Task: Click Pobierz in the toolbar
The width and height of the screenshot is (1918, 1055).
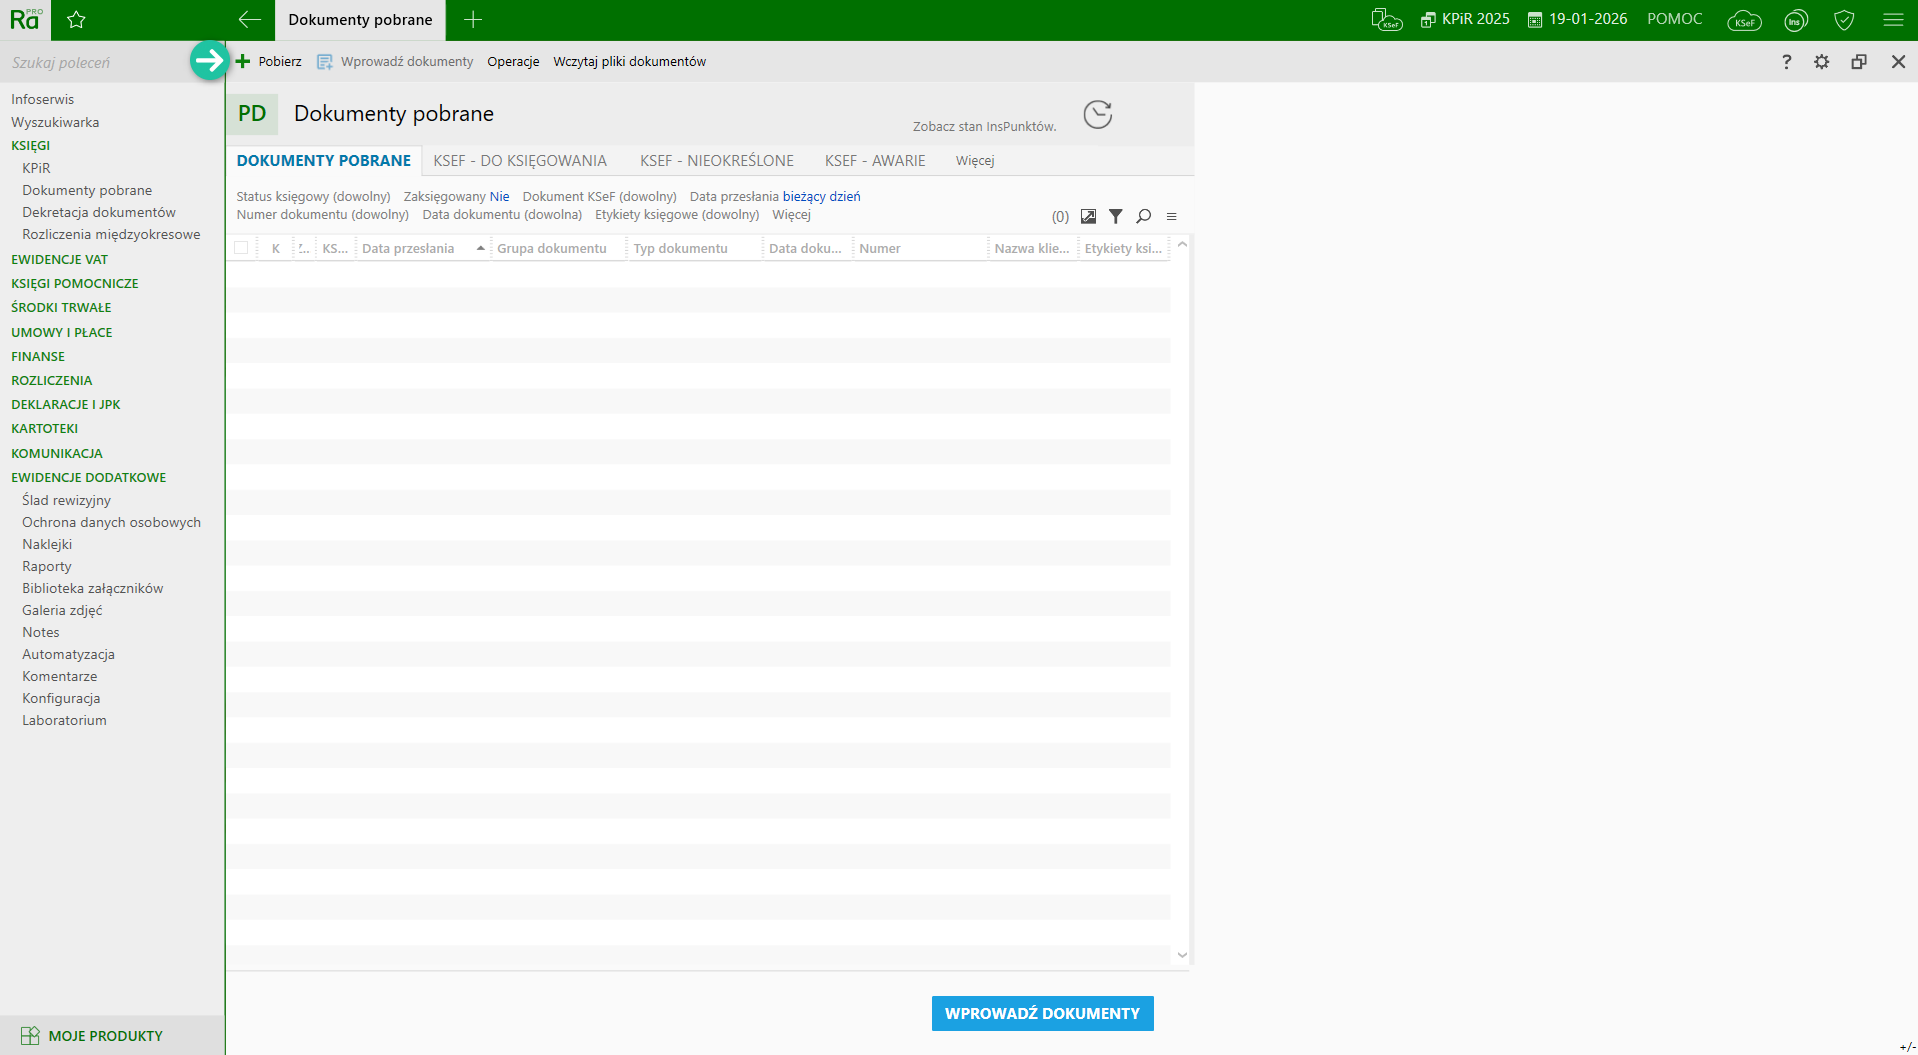Action: 269,62
